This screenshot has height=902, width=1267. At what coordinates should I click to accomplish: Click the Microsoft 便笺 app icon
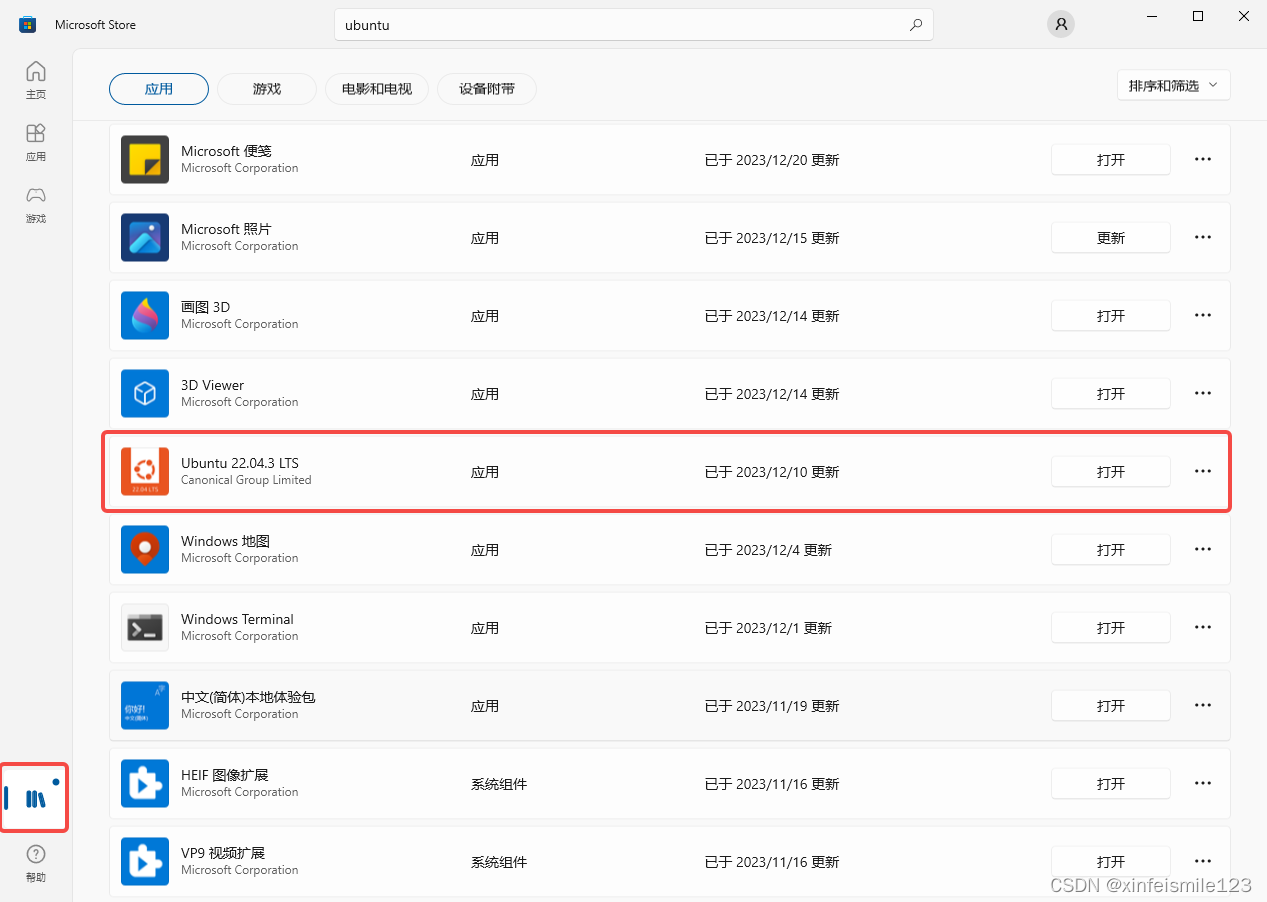pos(145,160)
